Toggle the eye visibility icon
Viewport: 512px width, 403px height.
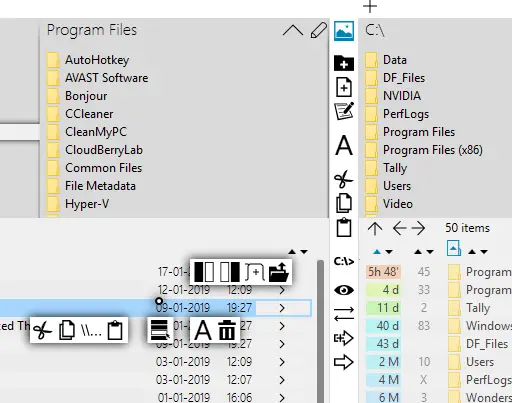[344, 290]
